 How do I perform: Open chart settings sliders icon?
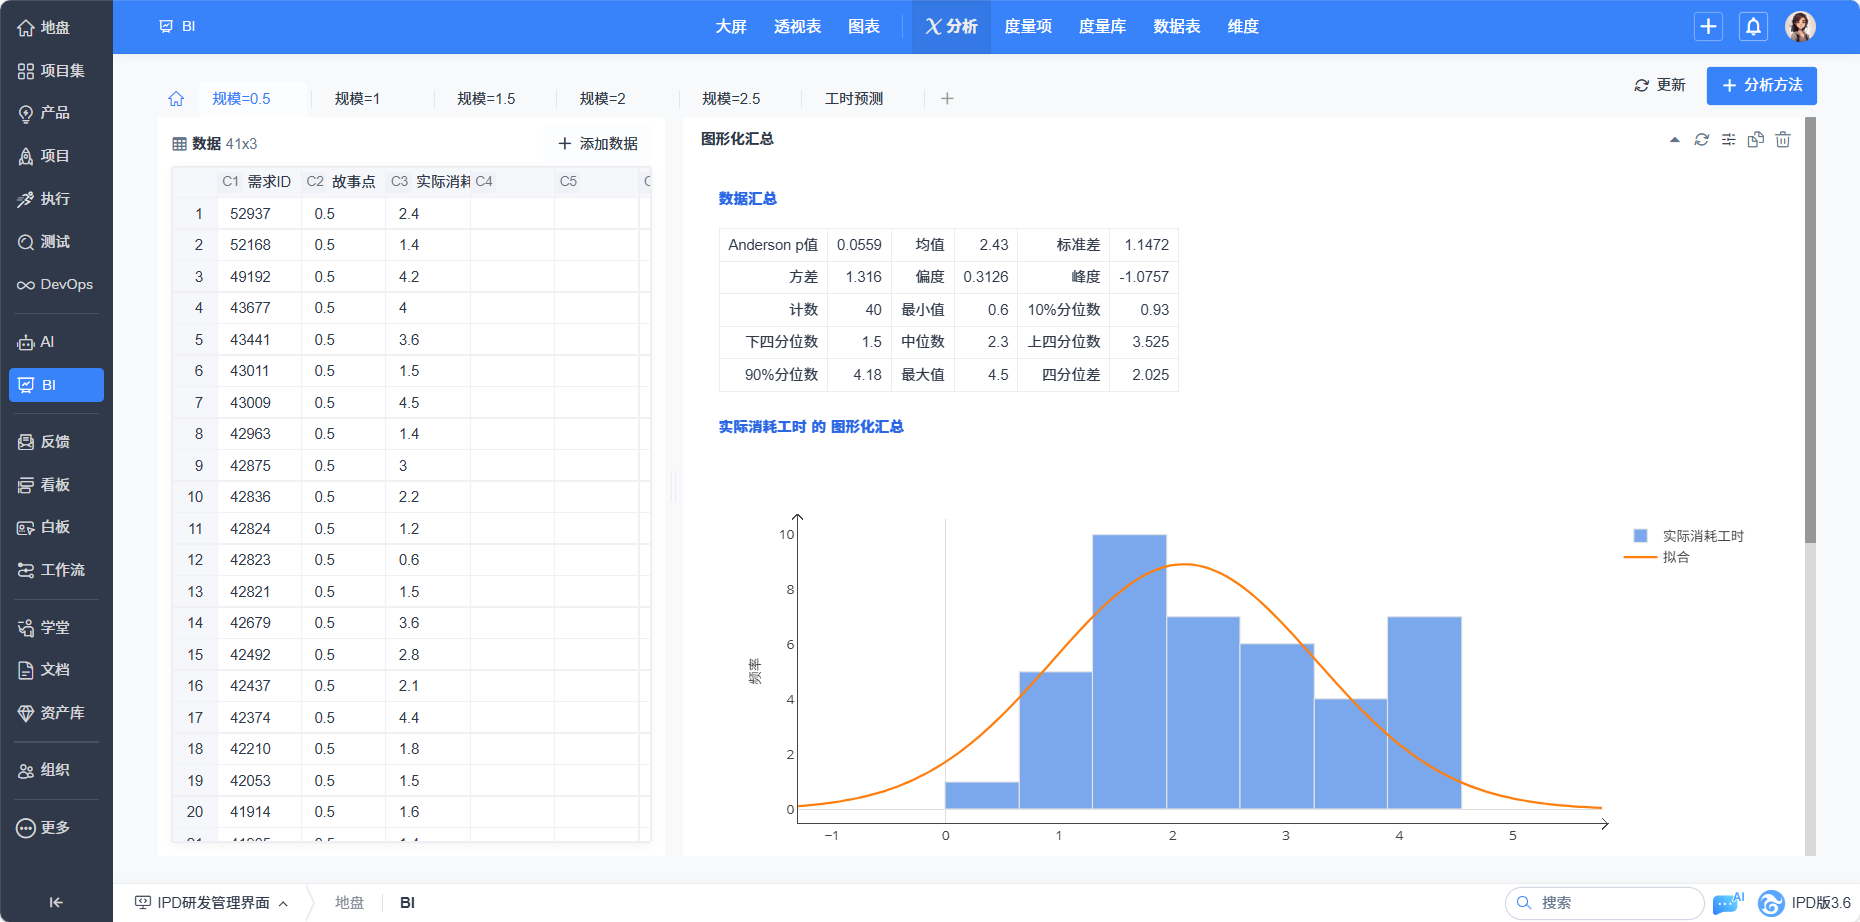[x=1728, y=140]
